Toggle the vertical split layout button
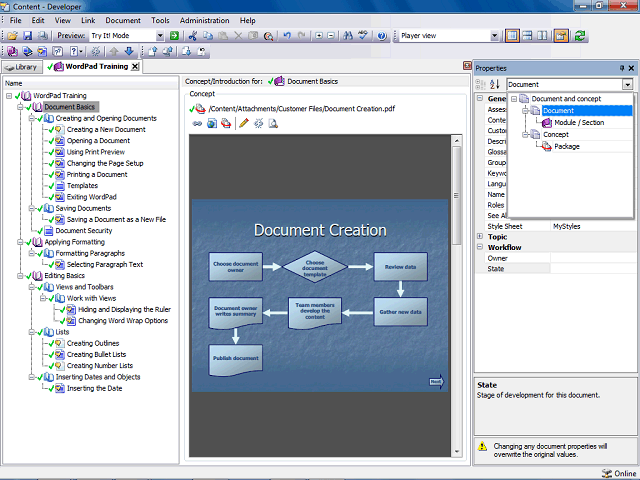 542,36
